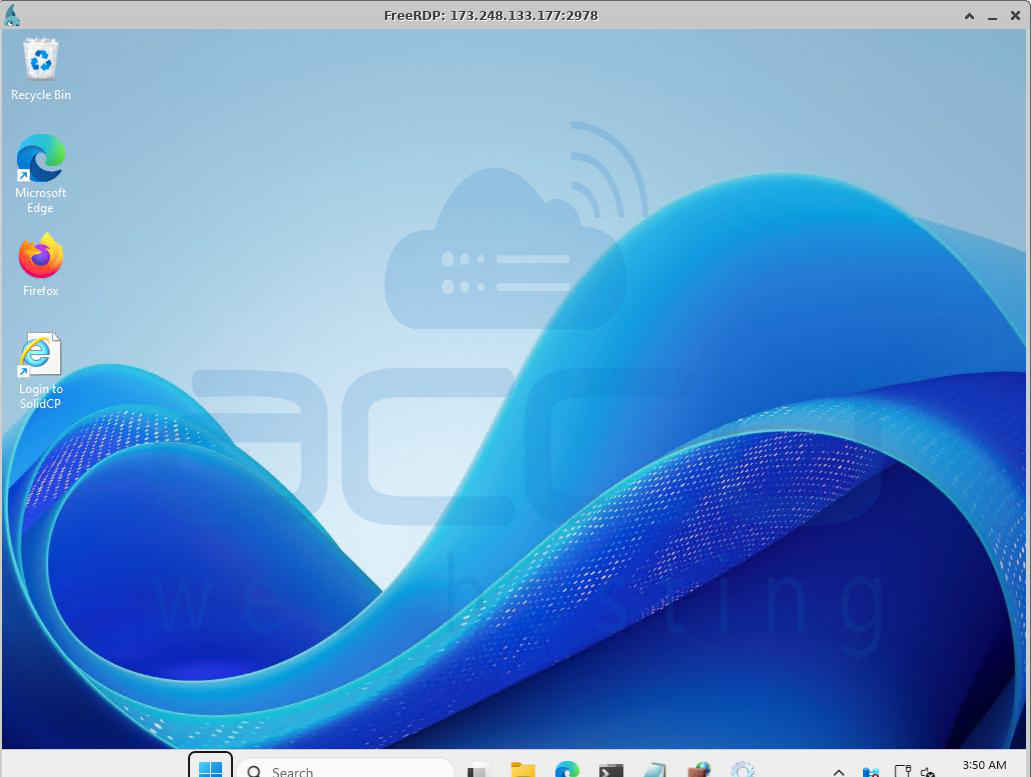The width and height of the screenshot is (1031, 777).
Task: Open File Explorer from the taskbar
Action: point(523,770)
